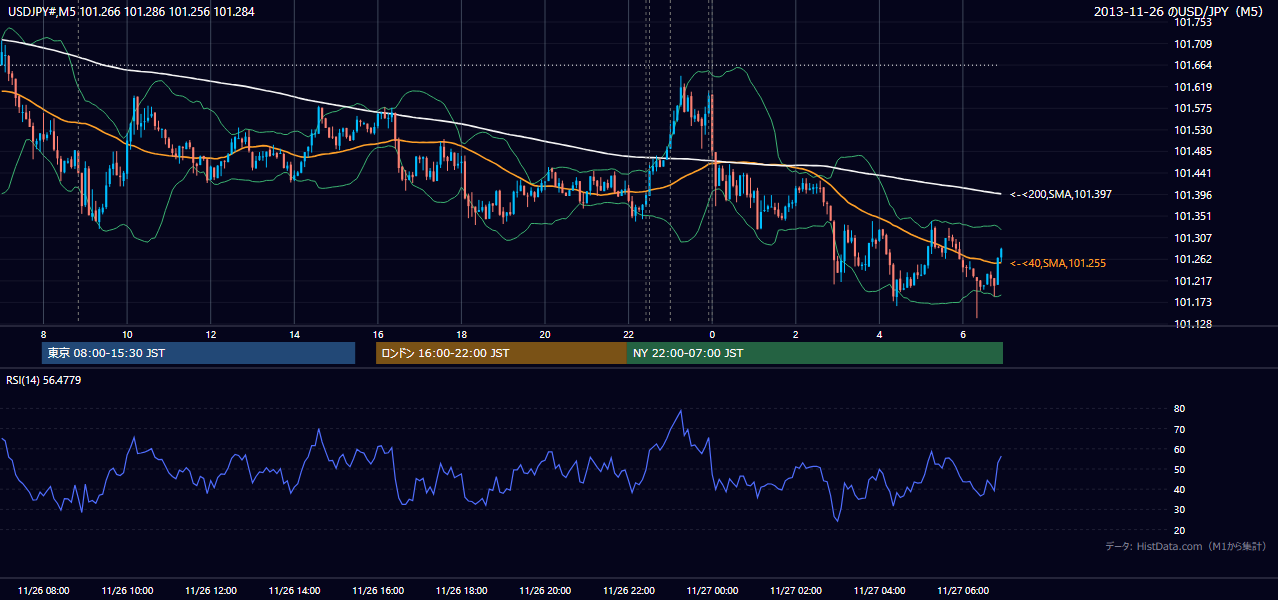Screen dimensions: 1278x600
Task: Click the 11/26 10:00 time label
Action: (x=127, y=591)
